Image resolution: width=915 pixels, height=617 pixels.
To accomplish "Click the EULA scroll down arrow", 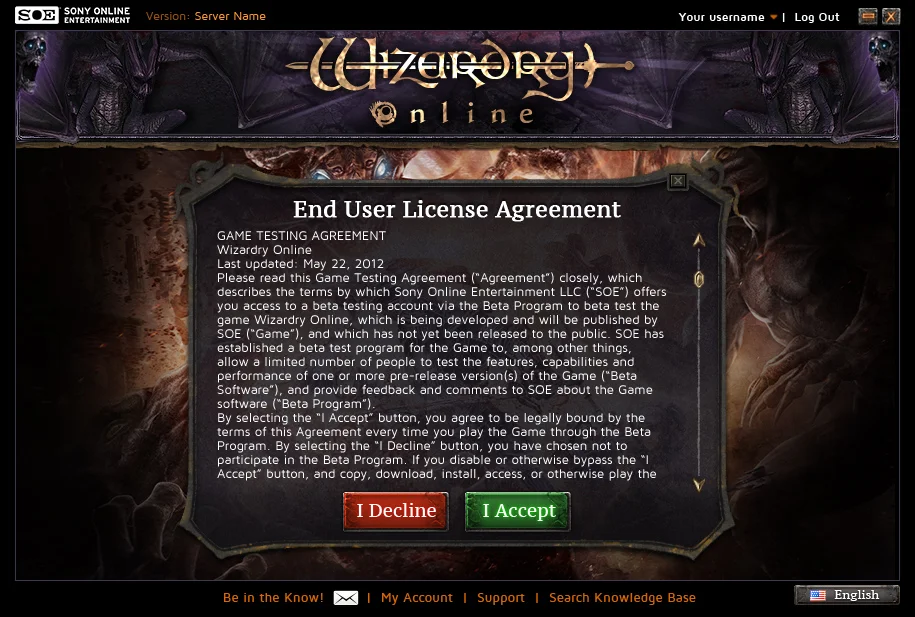I will pos(699,484).
